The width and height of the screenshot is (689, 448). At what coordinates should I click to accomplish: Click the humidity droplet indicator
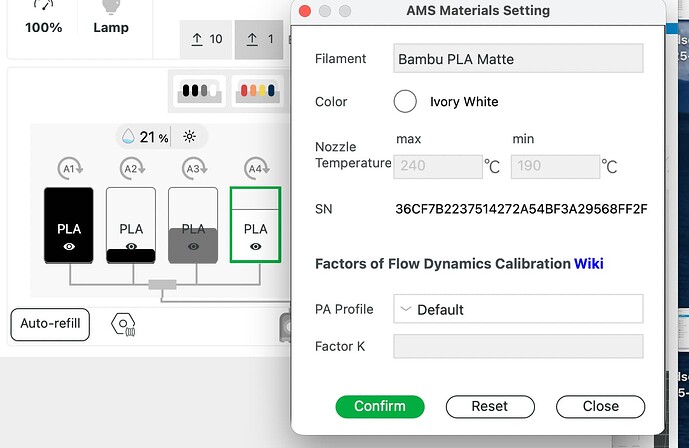click(128, 137)
